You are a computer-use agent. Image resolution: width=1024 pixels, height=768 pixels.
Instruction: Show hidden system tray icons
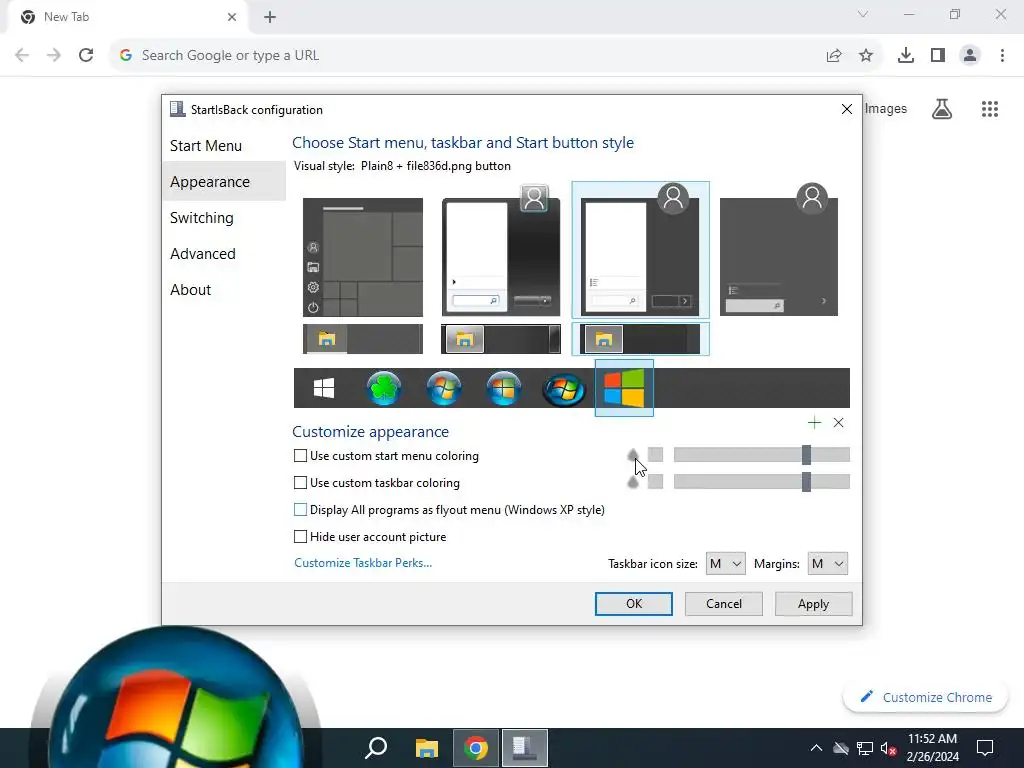click(816, 748)
